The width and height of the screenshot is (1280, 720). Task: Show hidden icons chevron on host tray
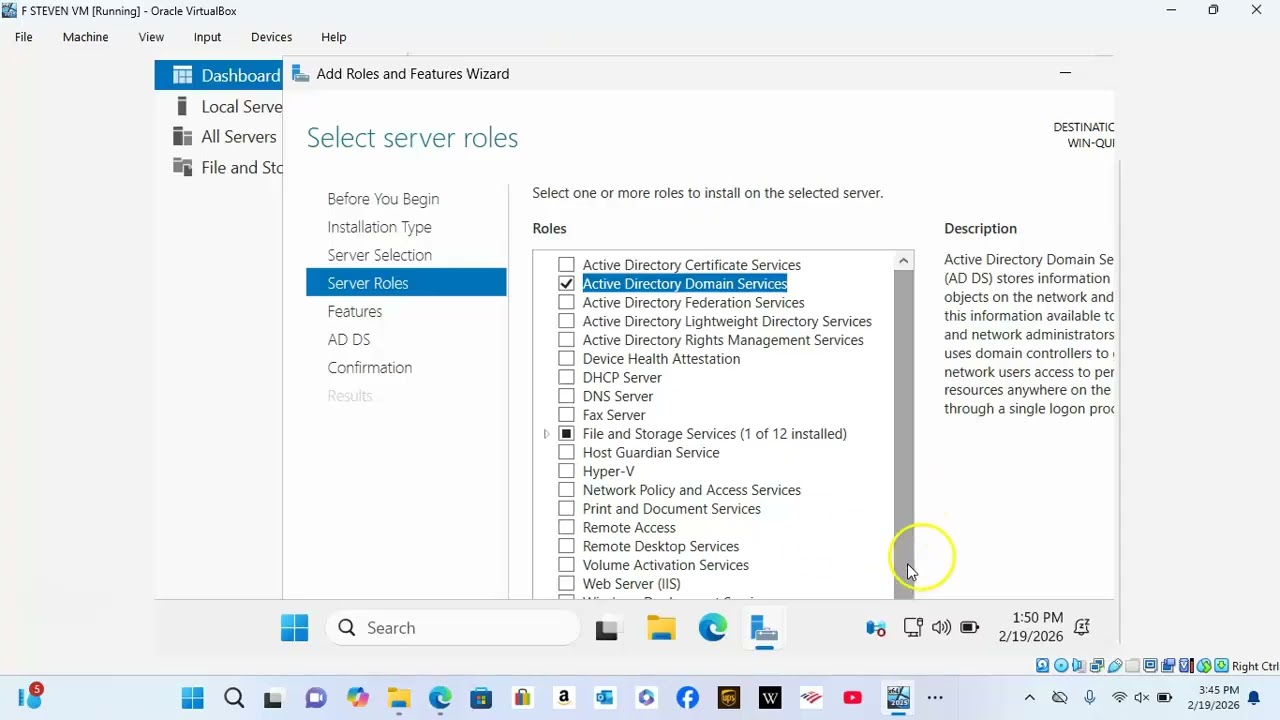tap(1029, 698)
